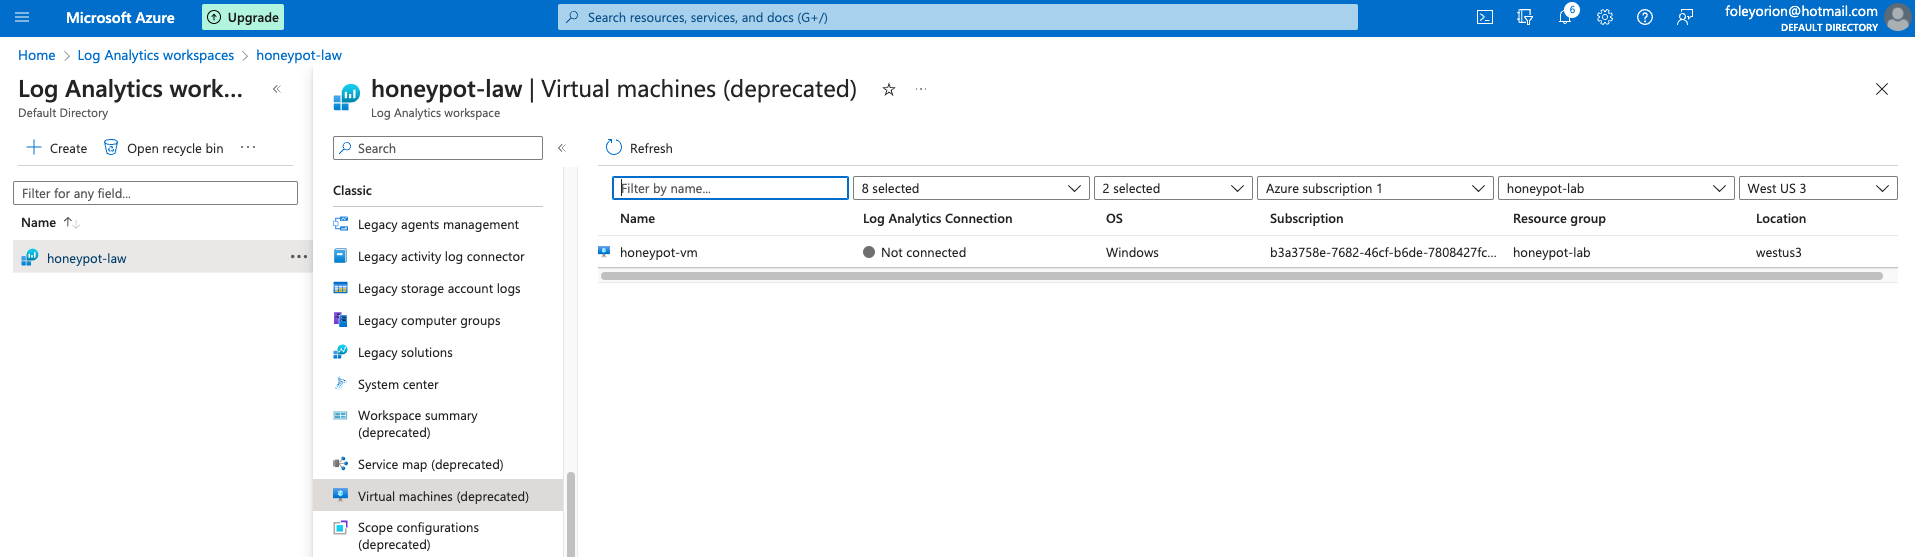
Task: Click the Legacy solutions icon
Action: pyautogui.click(x=341, y=352)
